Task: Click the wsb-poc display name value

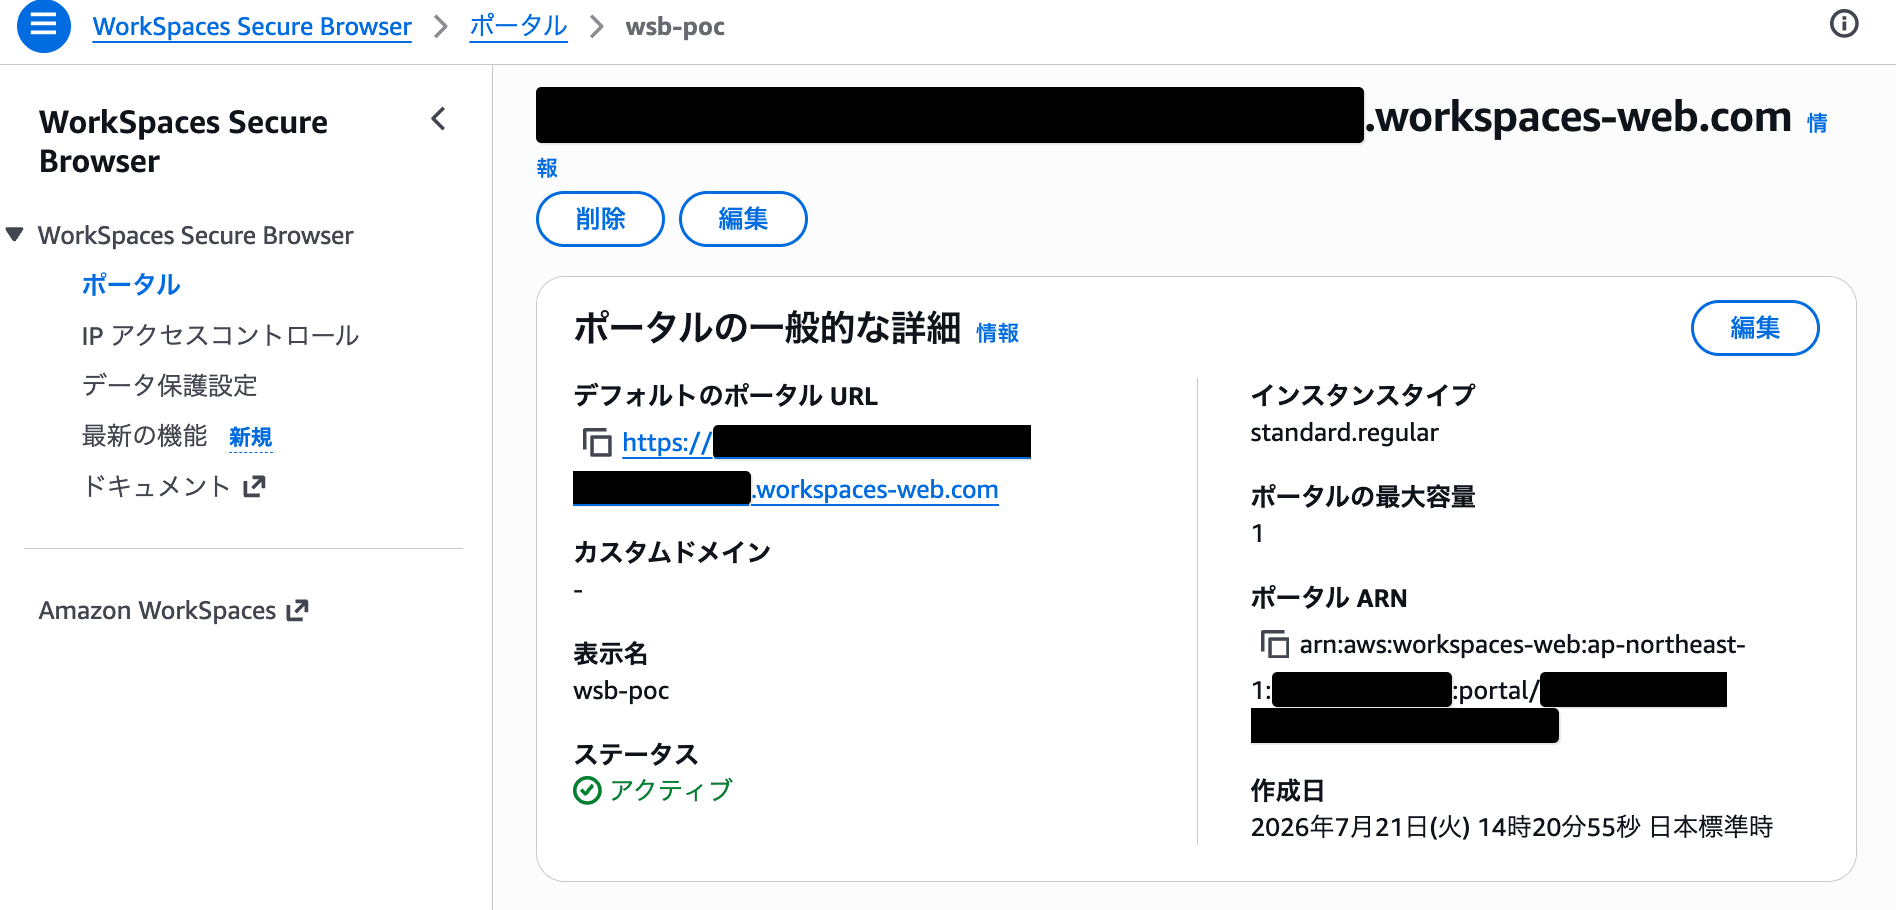Action: coord(621,691)
